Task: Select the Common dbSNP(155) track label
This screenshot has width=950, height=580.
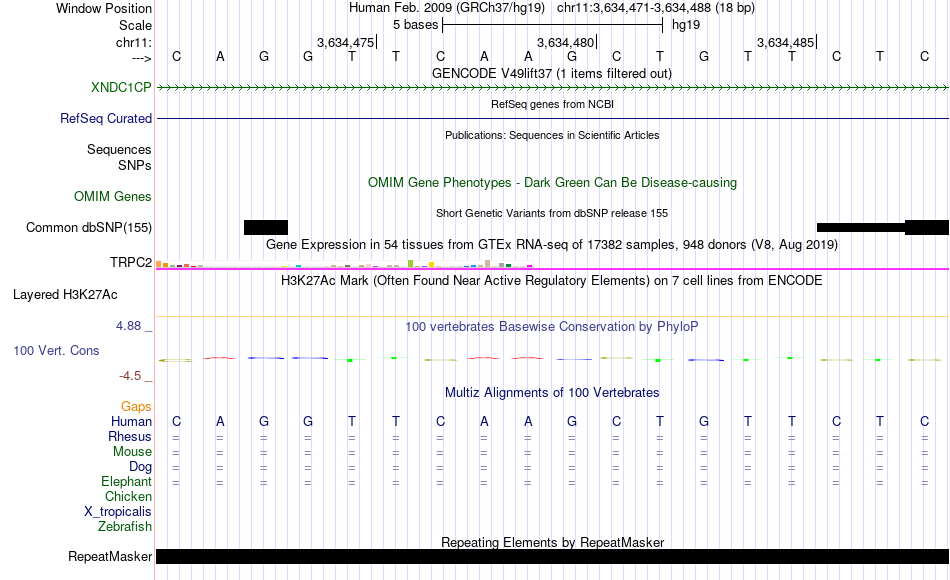Action: [89, 227]
